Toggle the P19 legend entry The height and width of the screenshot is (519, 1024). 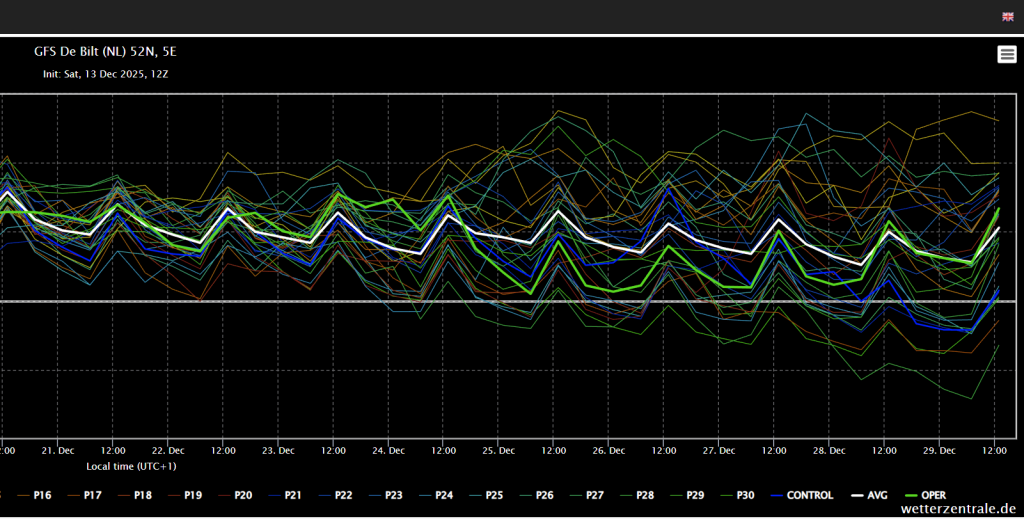193,495
